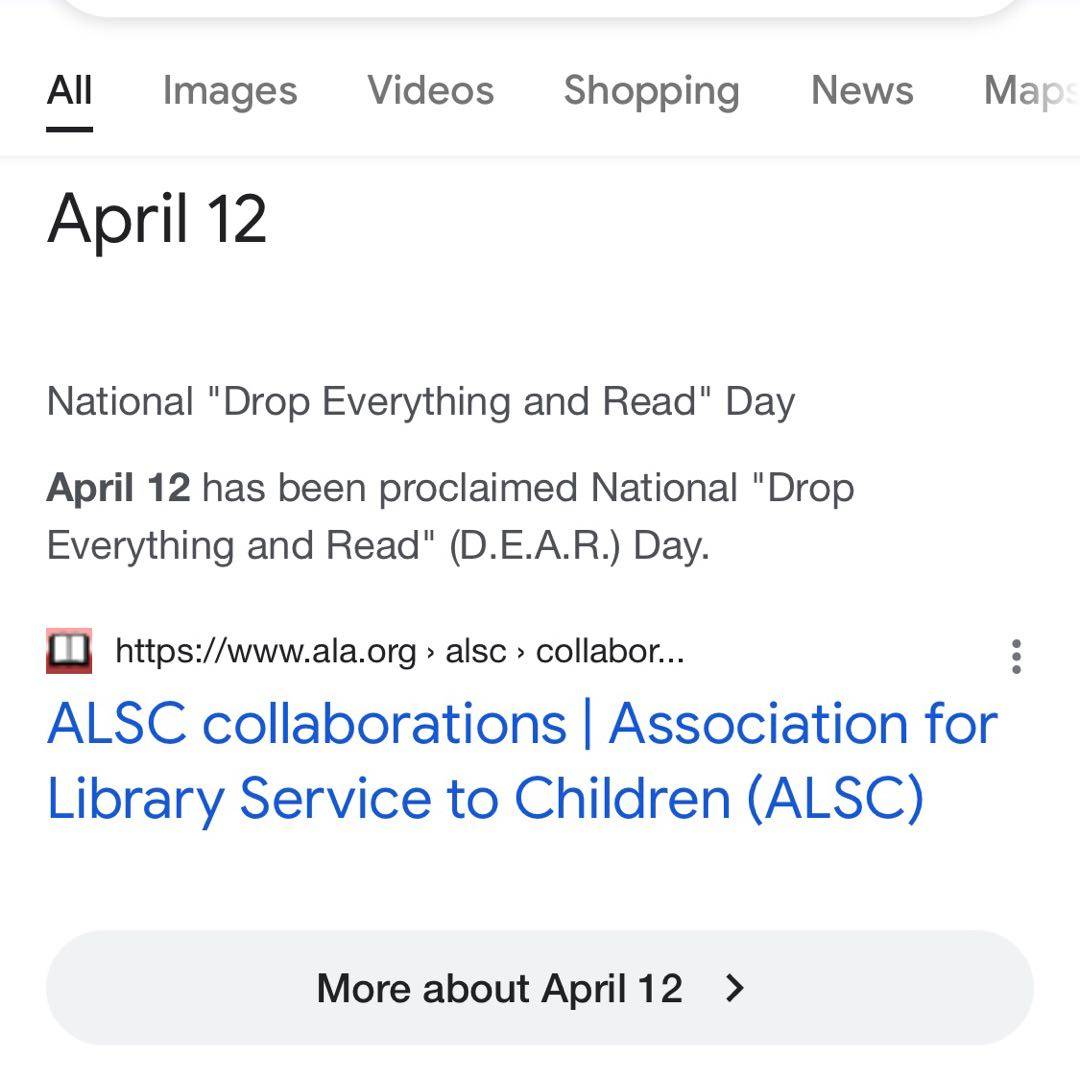Click the National "Drop Everything and Read" Day subtitle

pos(421,402)
